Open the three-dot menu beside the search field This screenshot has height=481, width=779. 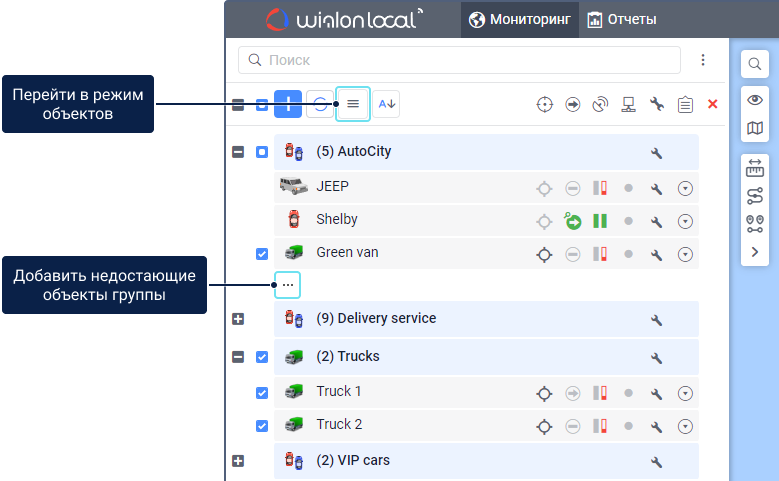[702, 60]
